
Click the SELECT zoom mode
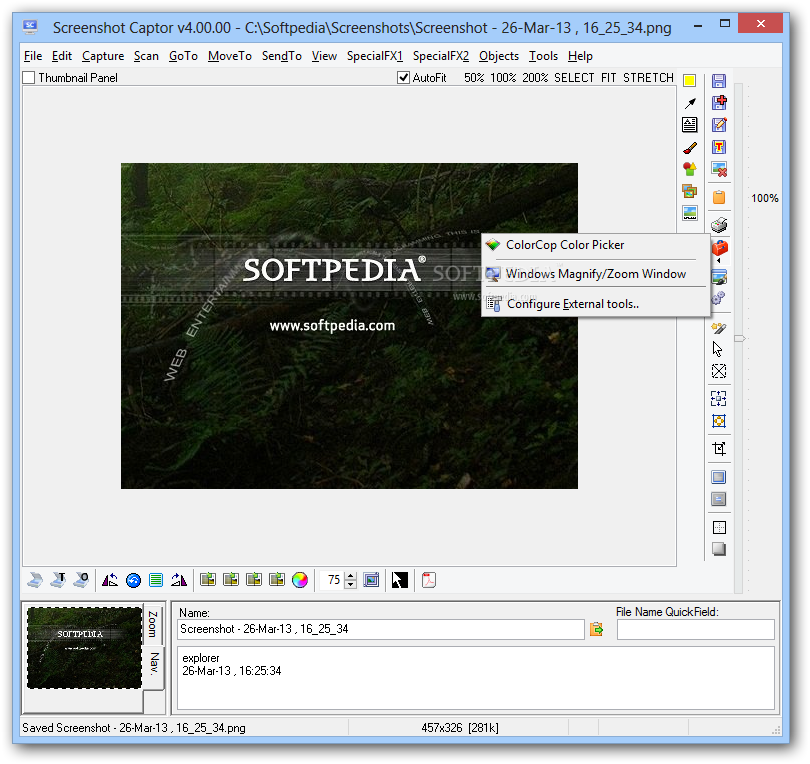(x=574, y=77)
